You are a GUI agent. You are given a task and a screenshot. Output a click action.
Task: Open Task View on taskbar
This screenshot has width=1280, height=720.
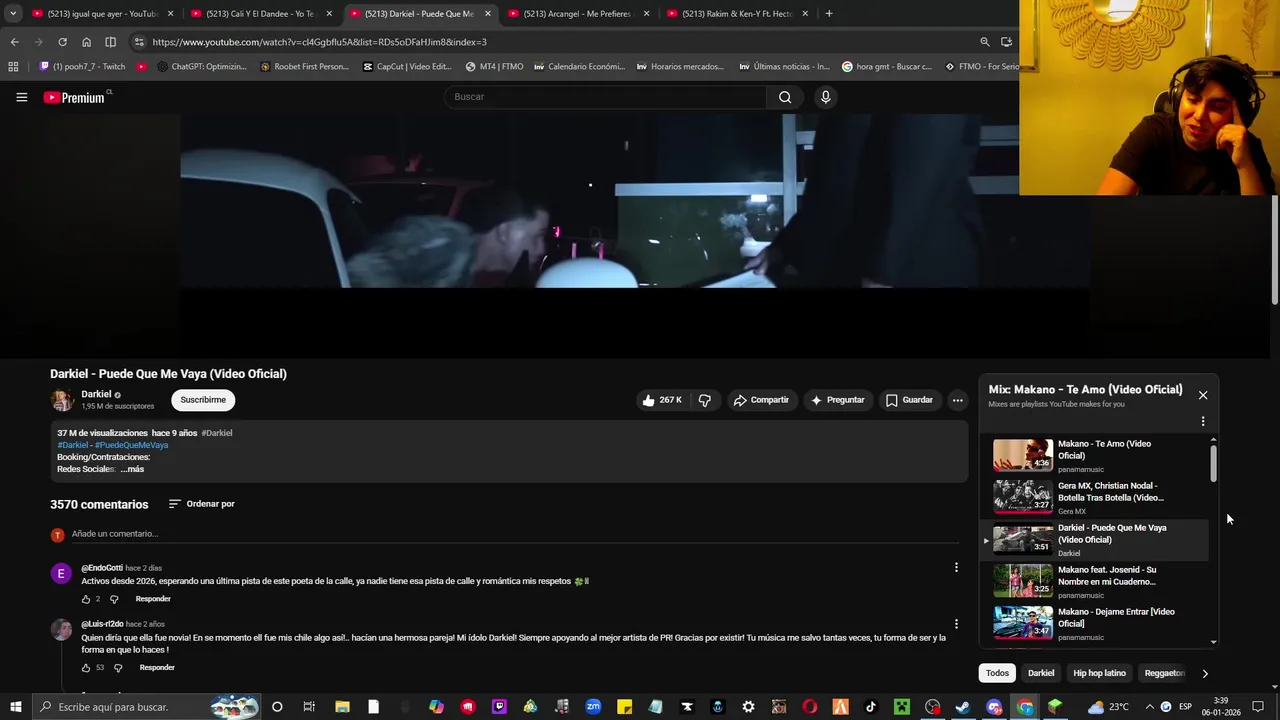[309, 707]
